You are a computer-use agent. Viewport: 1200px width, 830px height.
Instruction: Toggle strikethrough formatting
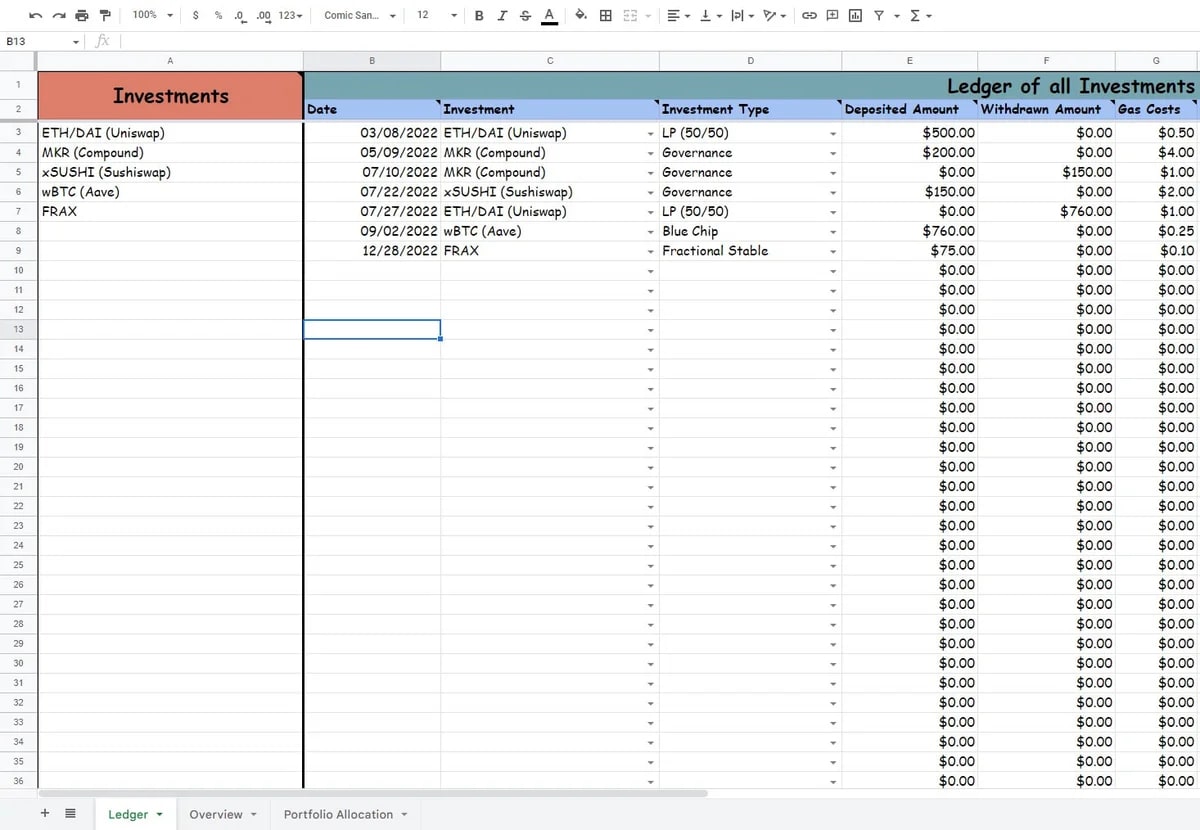[525, 16]
